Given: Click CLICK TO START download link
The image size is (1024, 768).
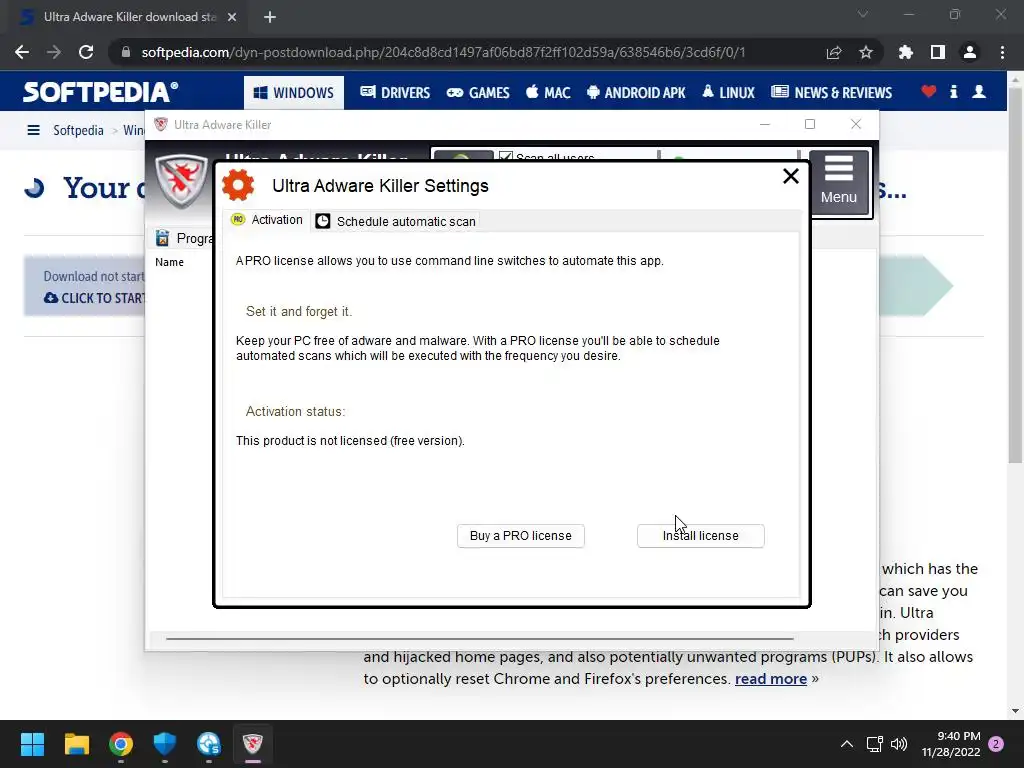Looking at the screenshot, I should tap(94, 298).
